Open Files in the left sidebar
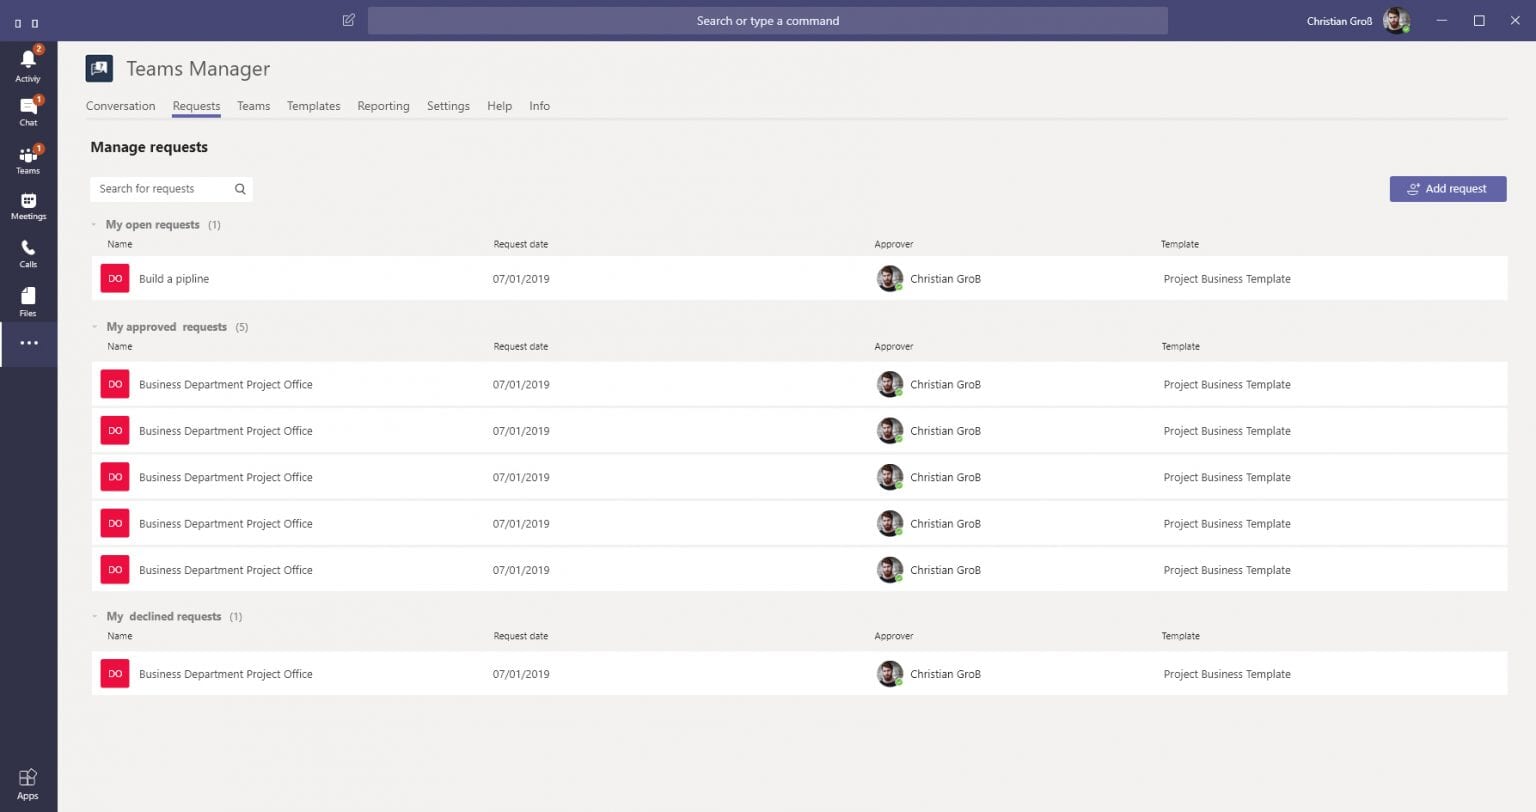This screenshot has height=812, width=1536. click(x=28, y=302)
